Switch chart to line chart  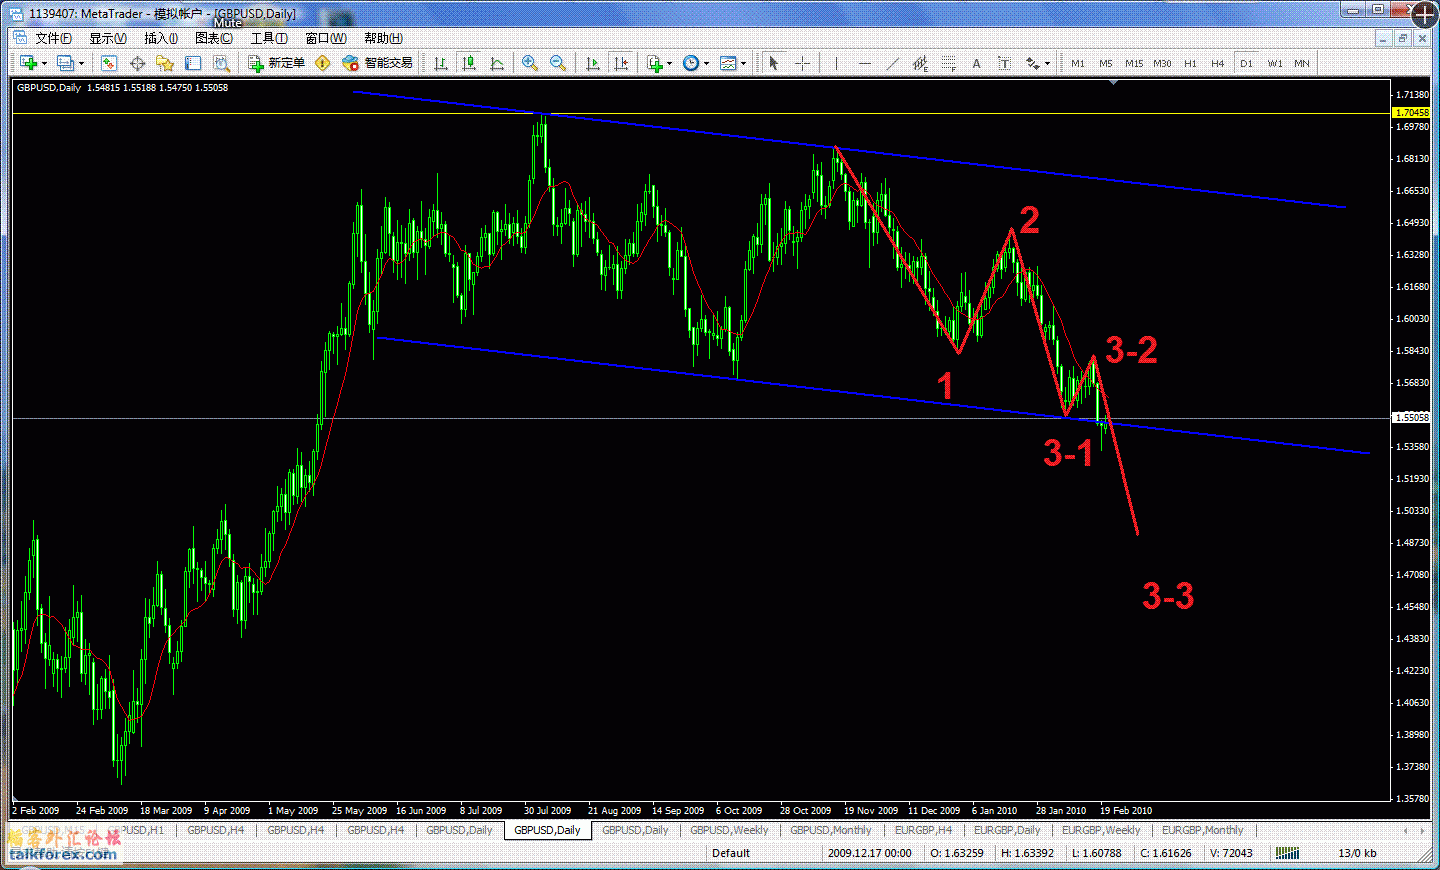(496, 63)
